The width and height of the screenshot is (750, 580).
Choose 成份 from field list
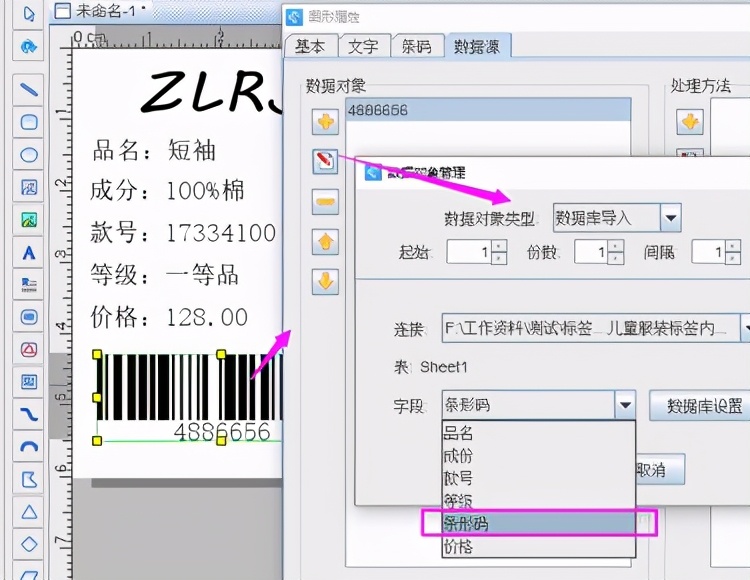coord(539,456)
